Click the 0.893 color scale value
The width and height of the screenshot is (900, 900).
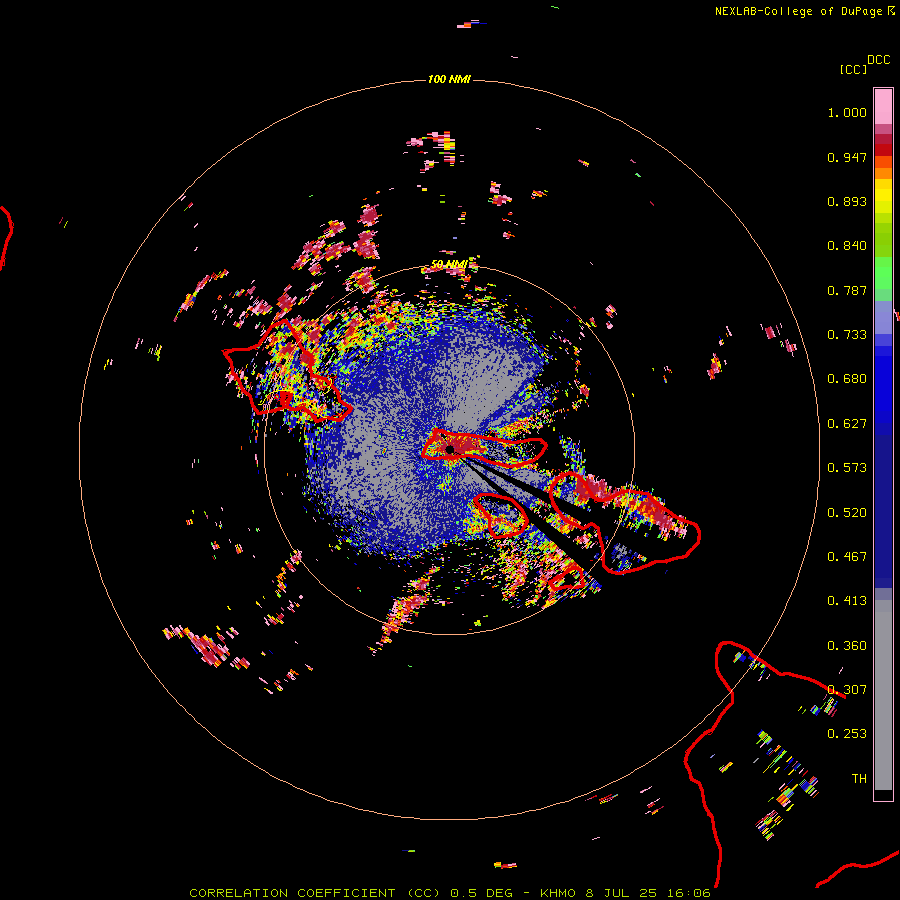pyautogui.click(x=847, y=201)
